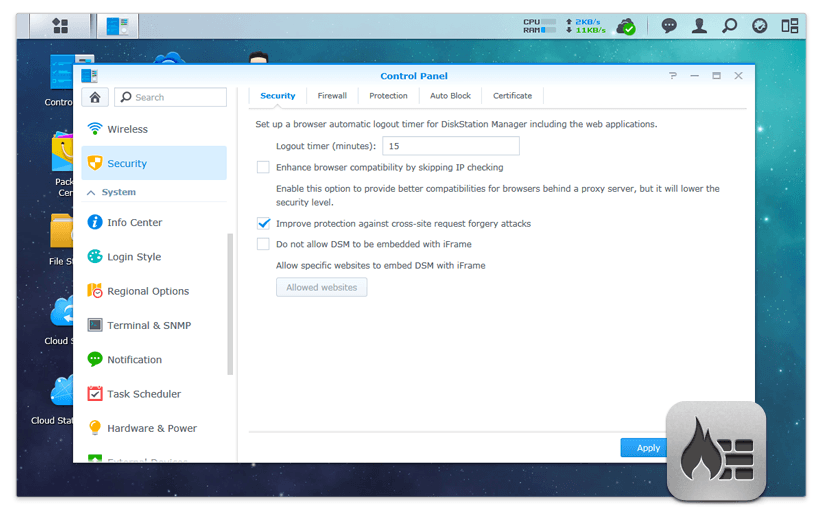Click the Security shield icon in sidebar

coord(95,163)
